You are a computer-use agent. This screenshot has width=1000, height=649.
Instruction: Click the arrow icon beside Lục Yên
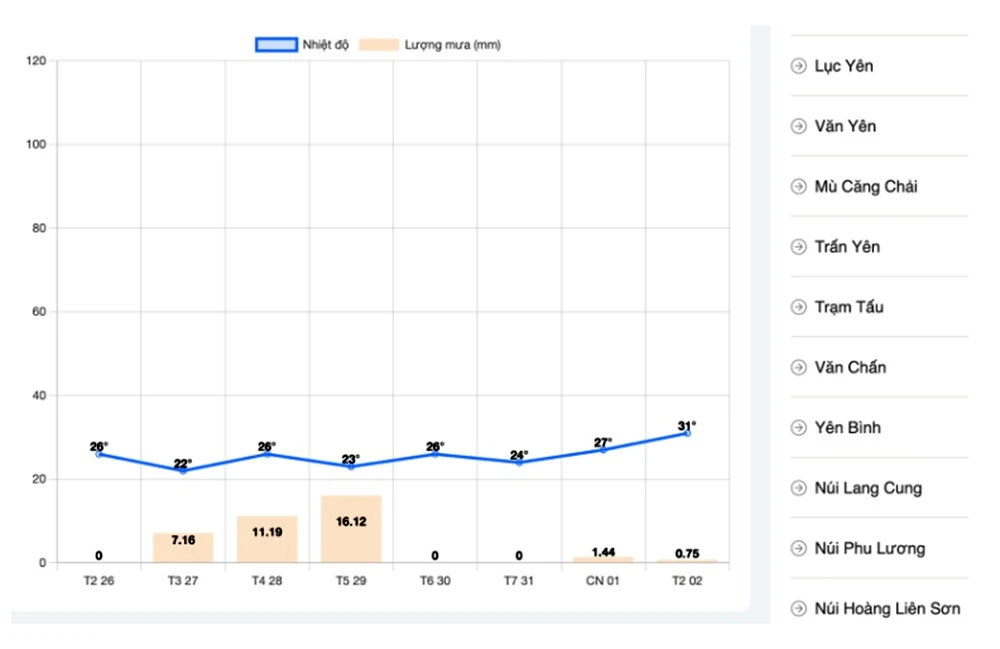tap(798, 66)
